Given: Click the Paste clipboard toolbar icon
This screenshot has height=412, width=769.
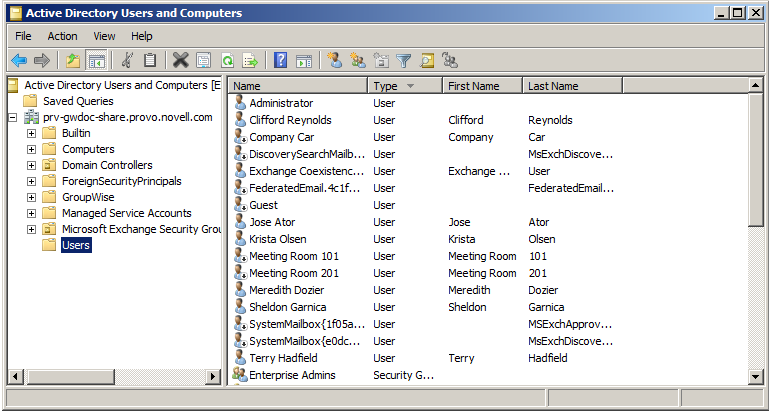Looking at the screenshot, I should click(150, 61).
